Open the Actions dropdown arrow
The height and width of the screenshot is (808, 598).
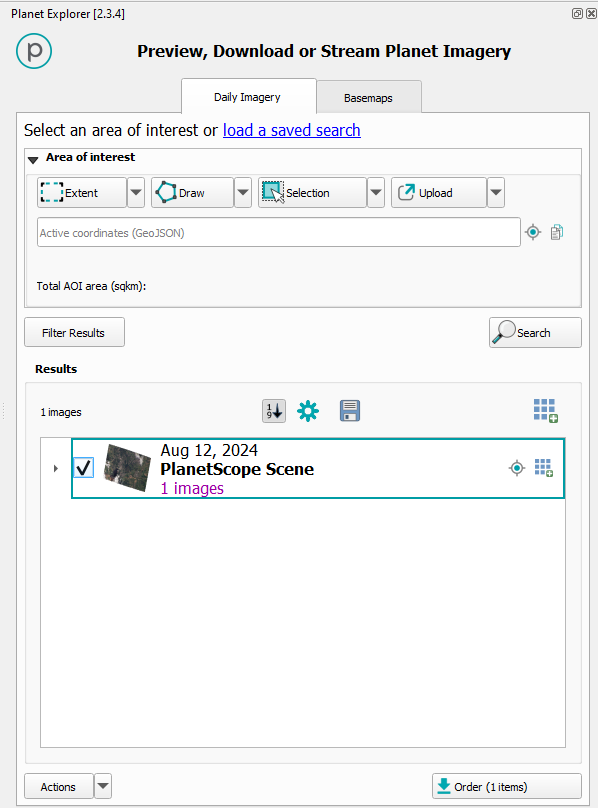[103, 786]
